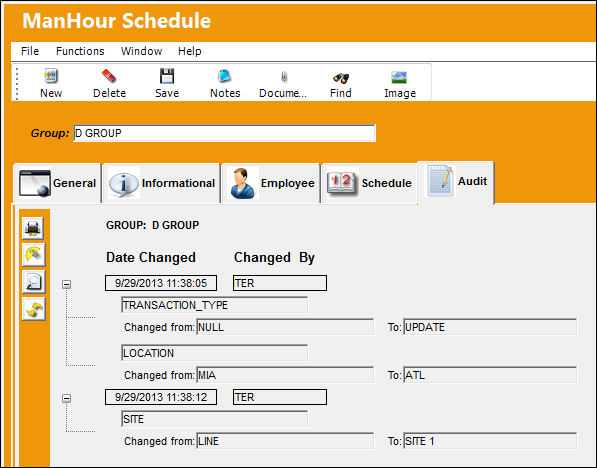Click the TER field beside 11:38:12

click(280, 397)
